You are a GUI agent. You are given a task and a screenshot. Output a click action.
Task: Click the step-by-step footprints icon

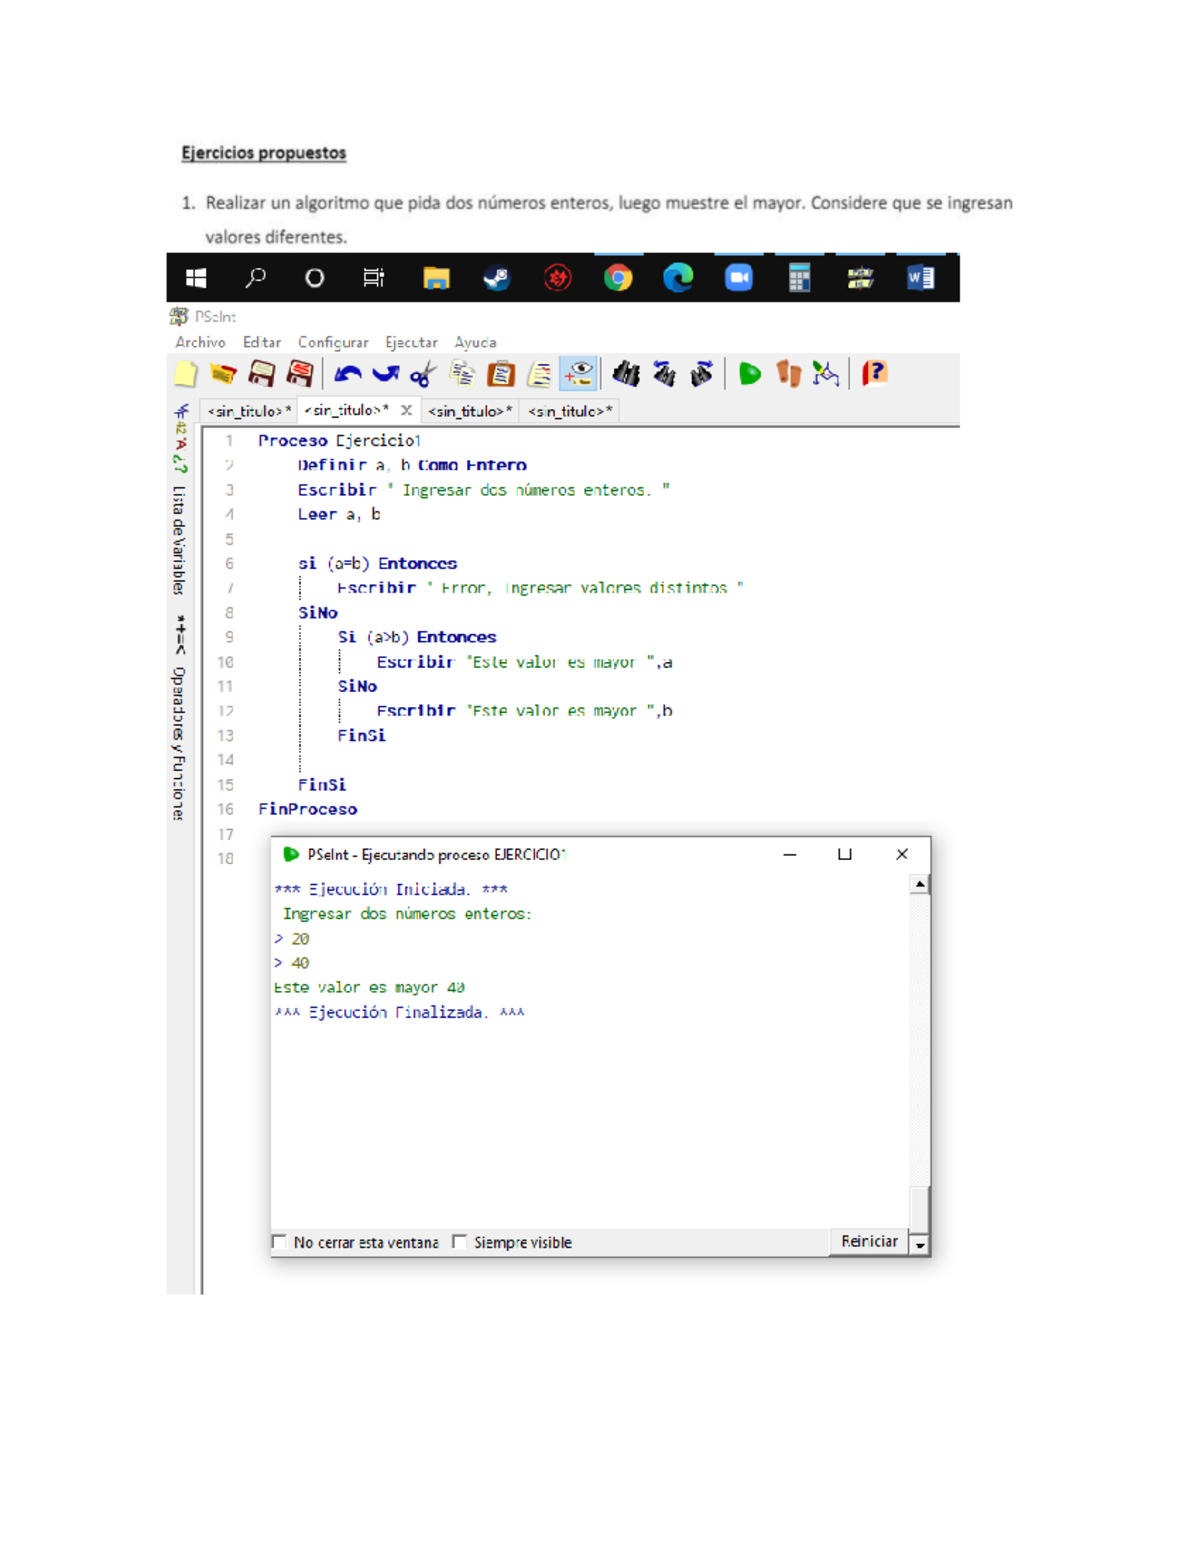click(788, 374)
